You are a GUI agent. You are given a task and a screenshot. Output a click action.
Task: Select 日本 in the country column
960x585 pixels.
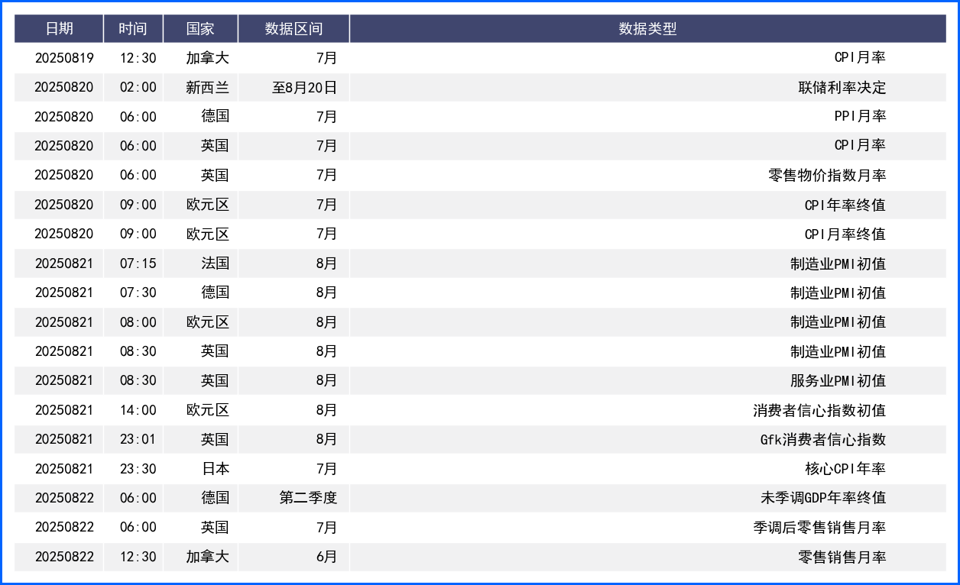215,469
